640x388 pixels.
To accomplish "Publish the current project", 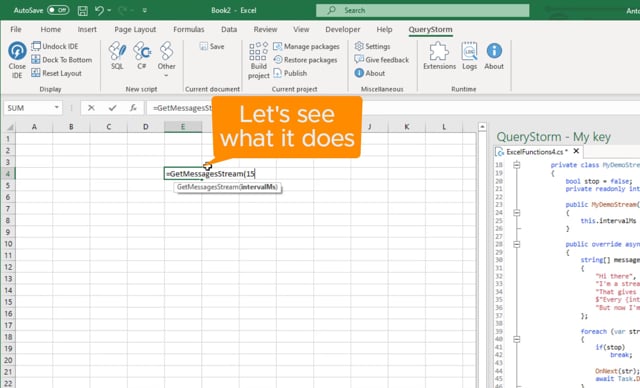I will click(290, 73).
